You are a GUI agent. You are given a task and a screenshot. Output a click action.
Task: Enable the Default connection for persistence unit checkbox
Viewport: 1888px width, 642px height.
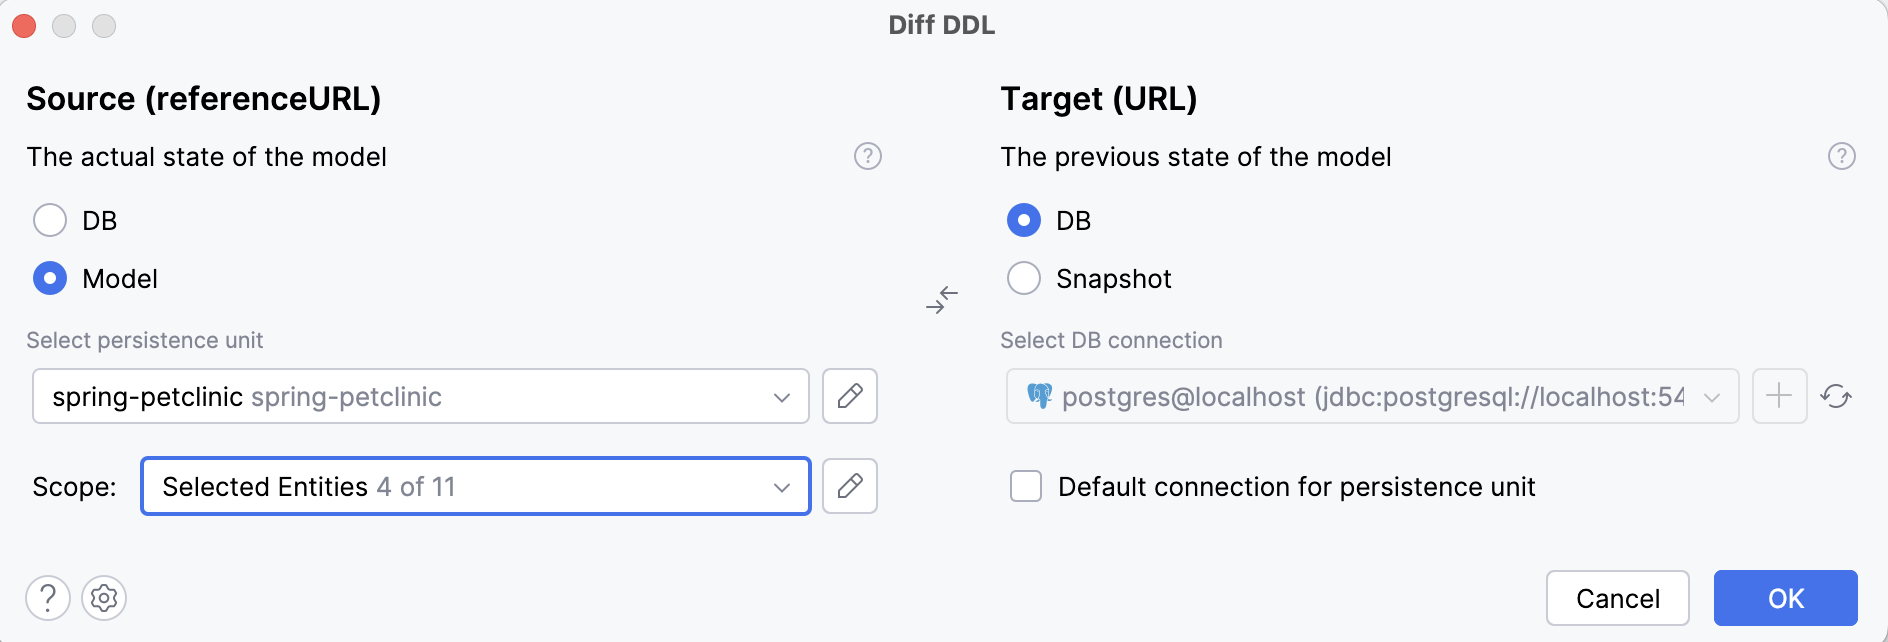(1024, 487)
